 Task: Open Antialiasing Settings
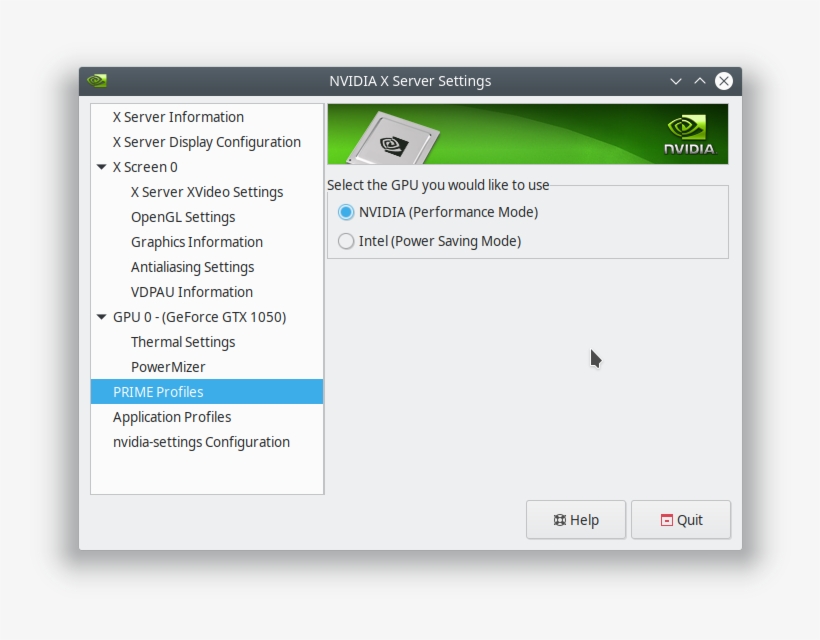click(x=193, y=267)
